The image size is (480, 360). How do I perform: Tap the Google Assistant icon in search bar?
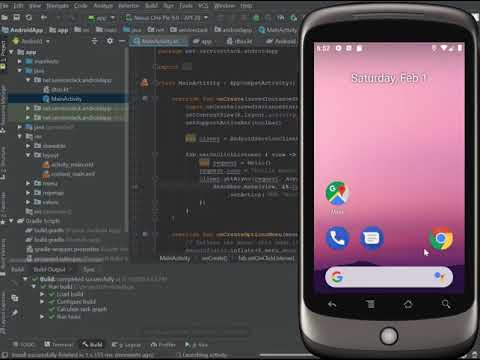point(439,277)
